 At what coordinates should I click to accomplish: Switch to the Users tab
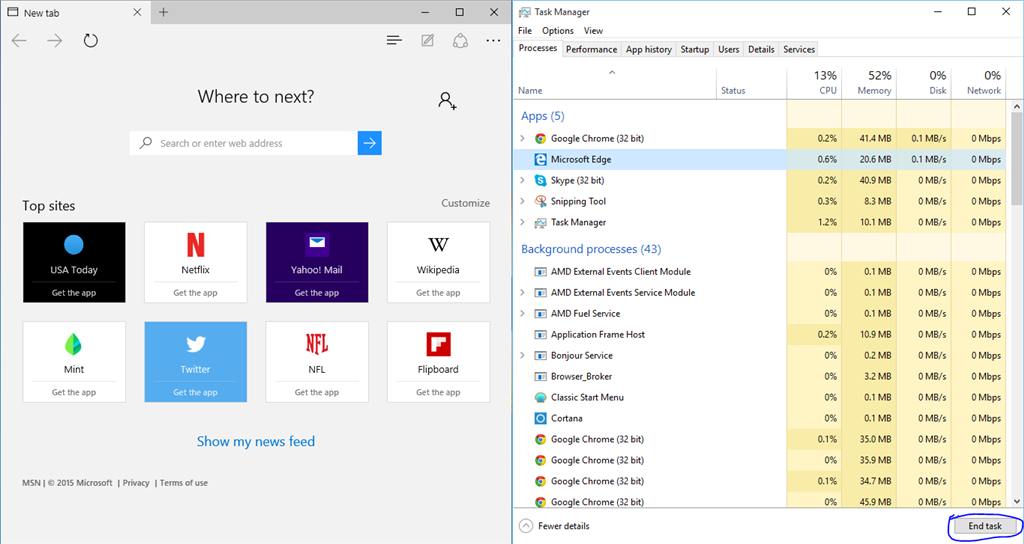point(728,50)
